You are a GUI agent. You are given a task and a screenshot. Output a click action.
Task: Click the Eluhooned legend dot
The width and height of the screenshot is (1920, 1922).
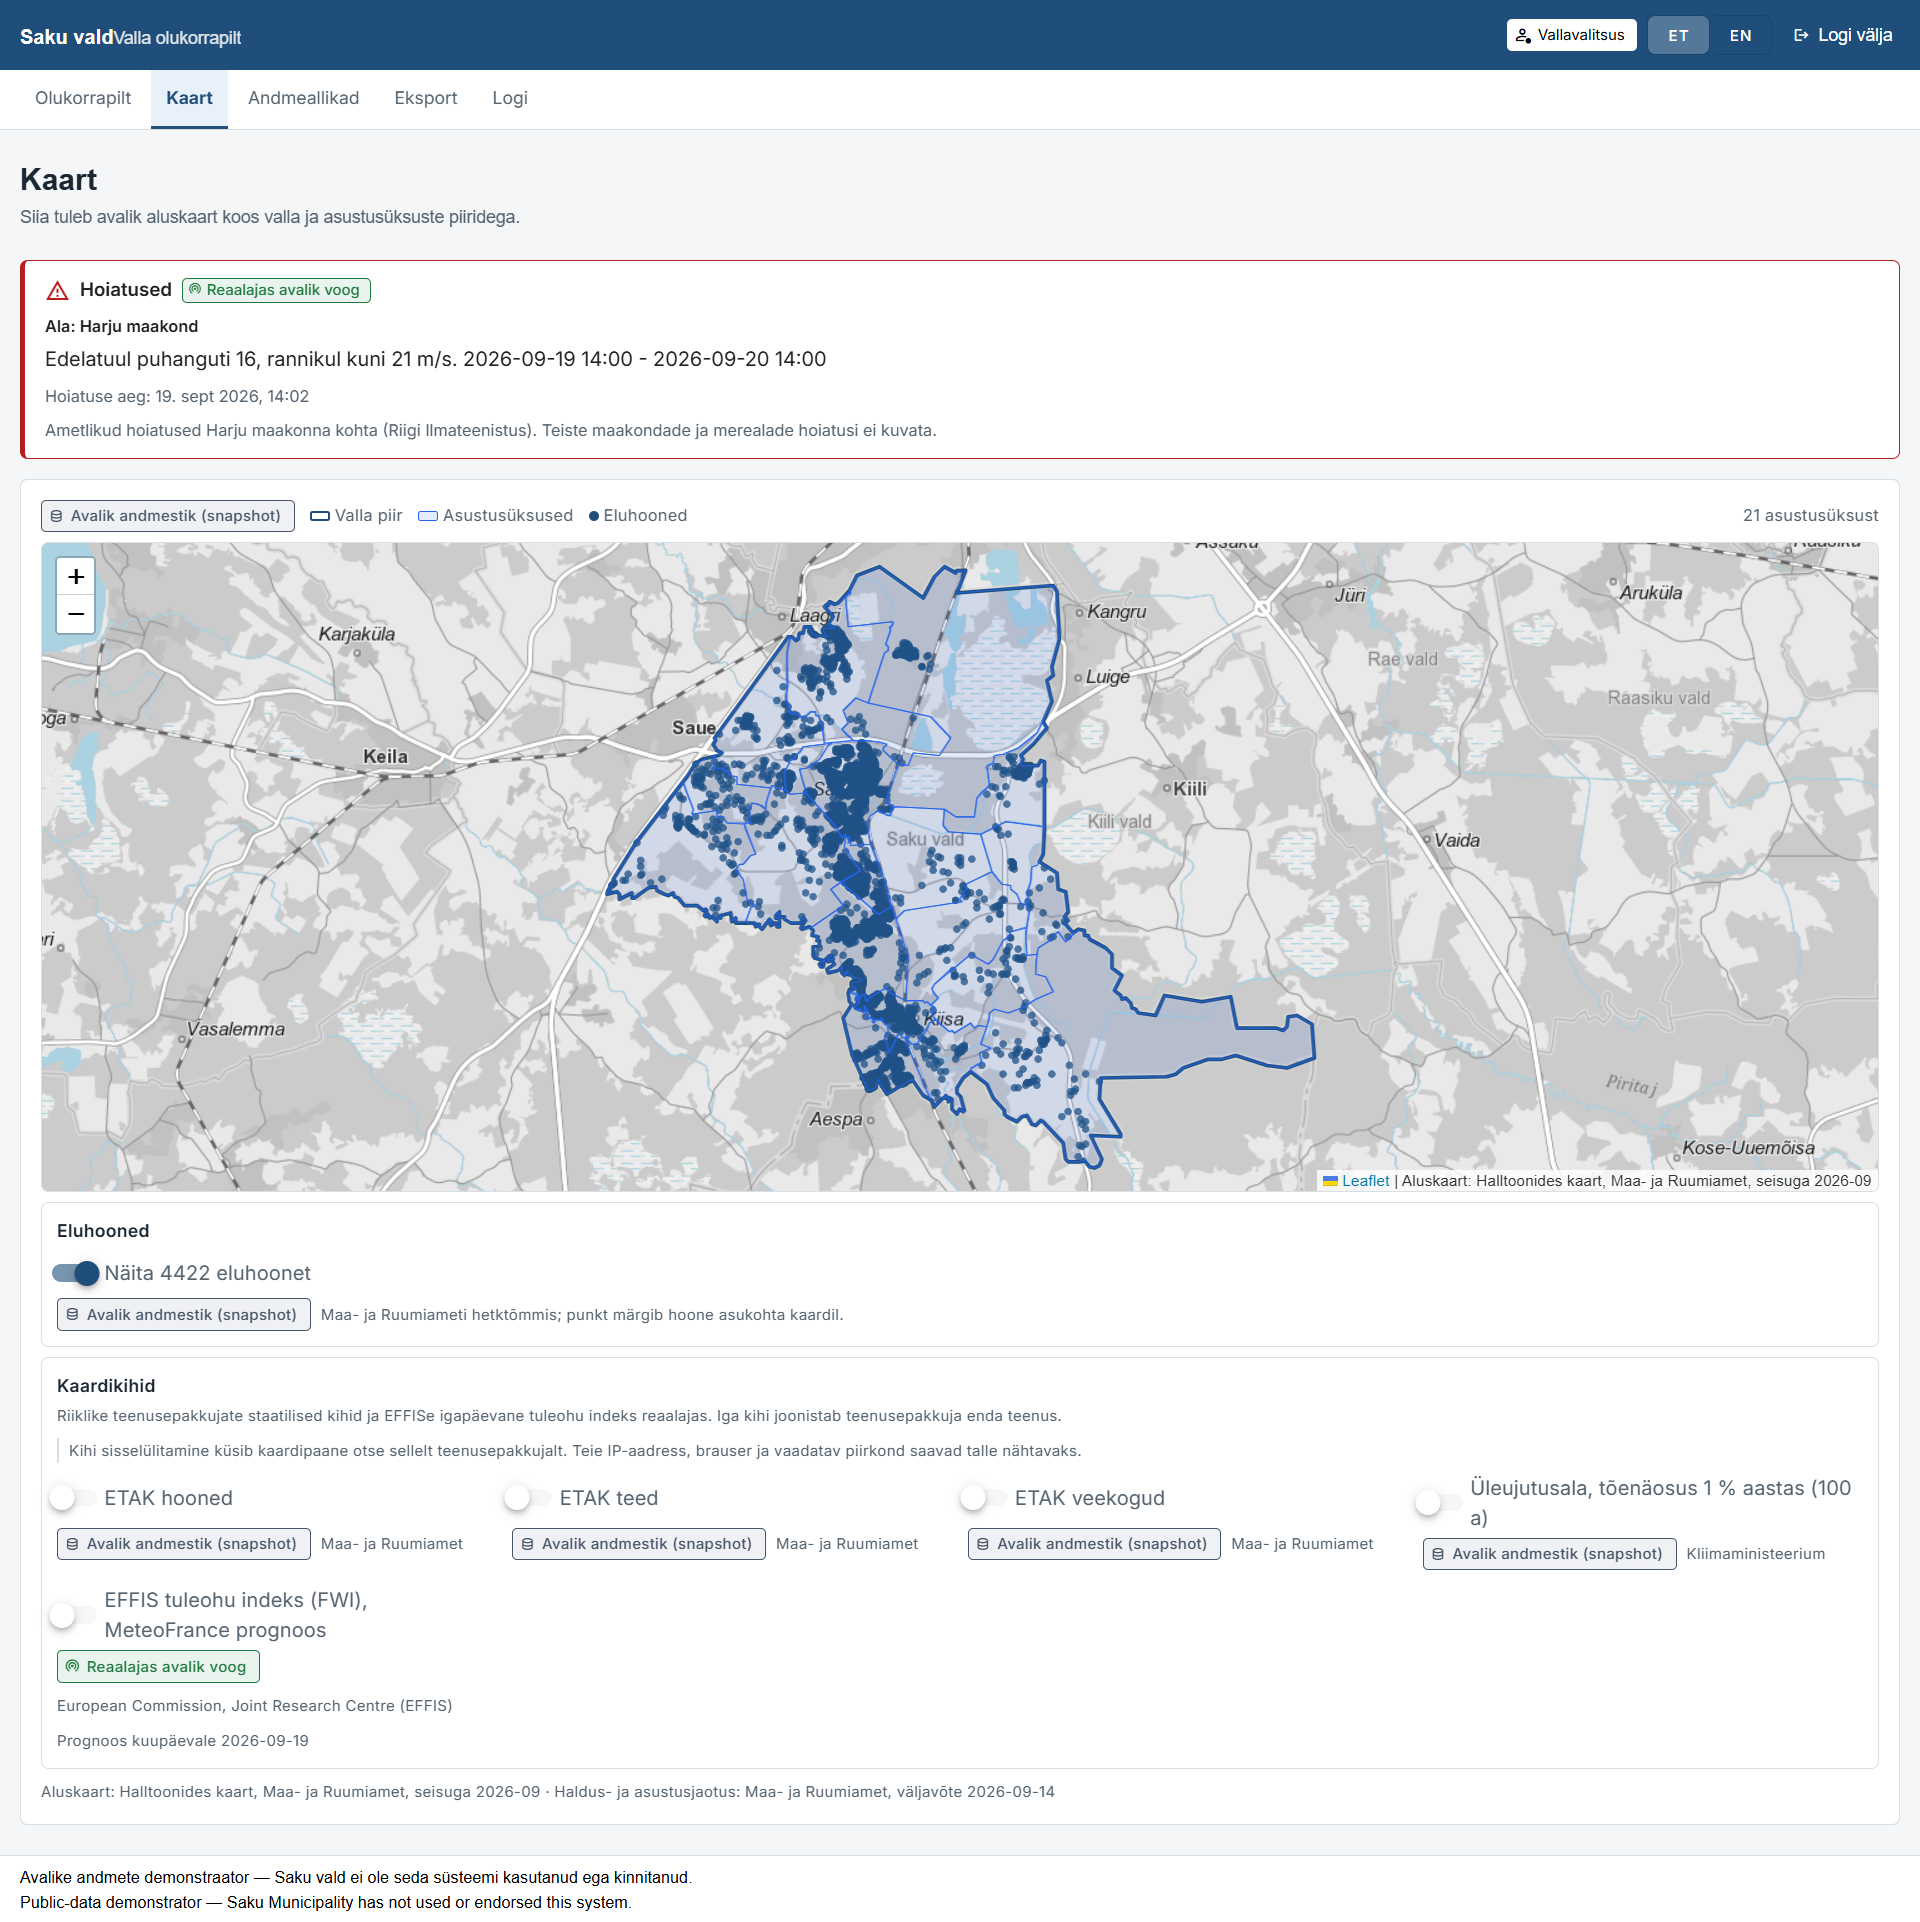tap(594, 516)
